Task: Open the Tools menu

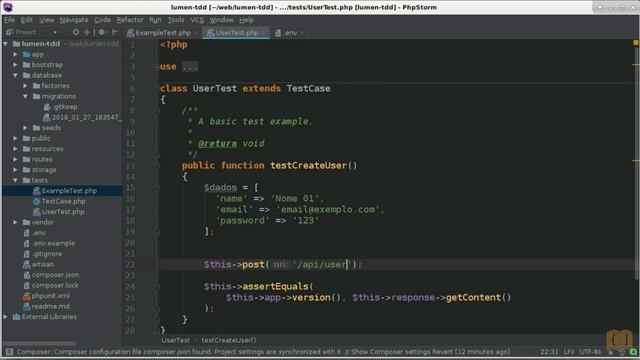Action: [x=176, y=20]
